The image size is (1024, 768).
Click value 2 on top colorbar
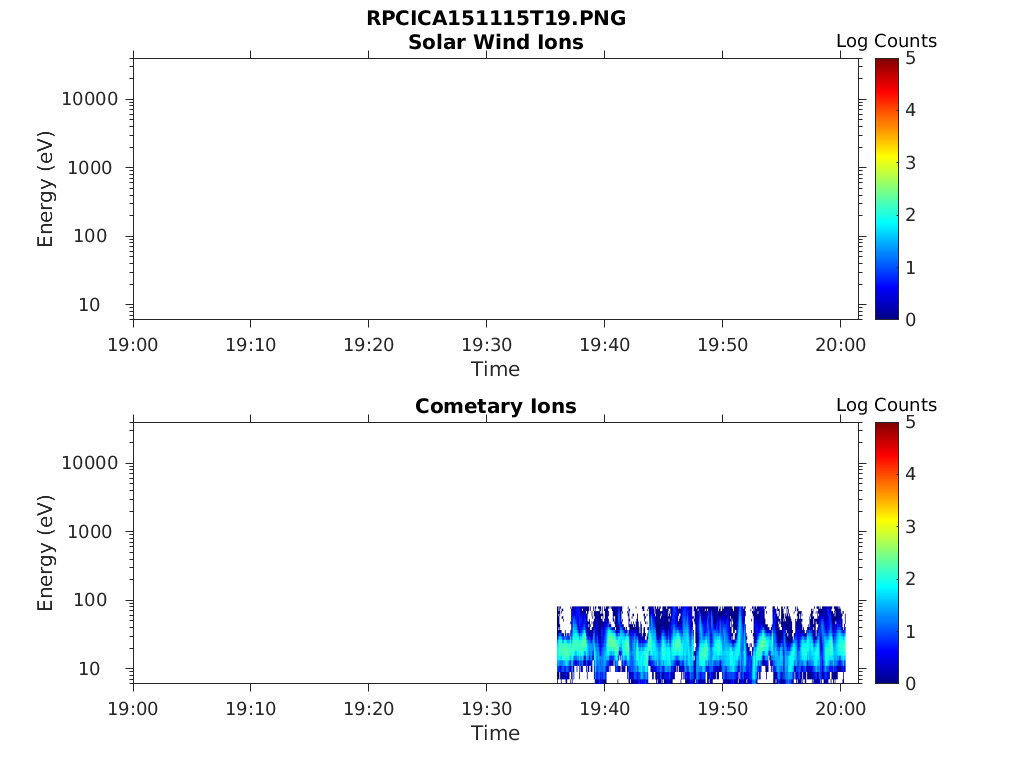pos(910,215)
